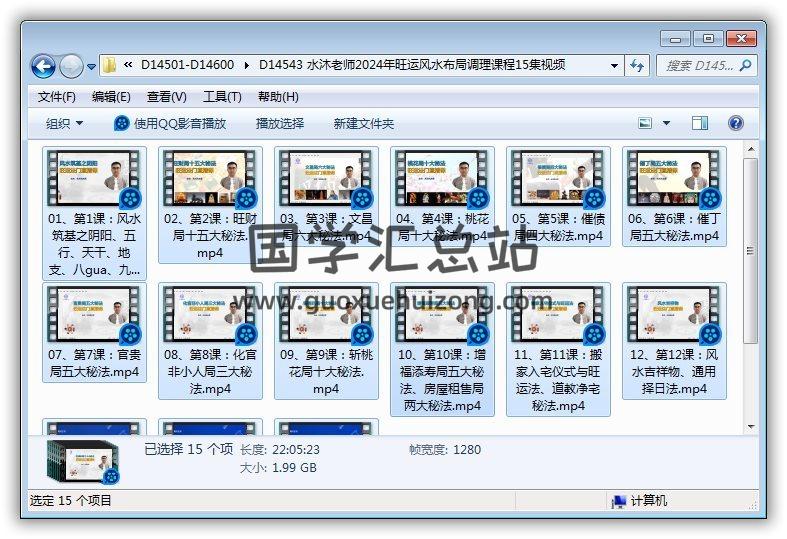Select video thumbnail 01、第1课 风水筑基
787x539 pixels.
94,178
